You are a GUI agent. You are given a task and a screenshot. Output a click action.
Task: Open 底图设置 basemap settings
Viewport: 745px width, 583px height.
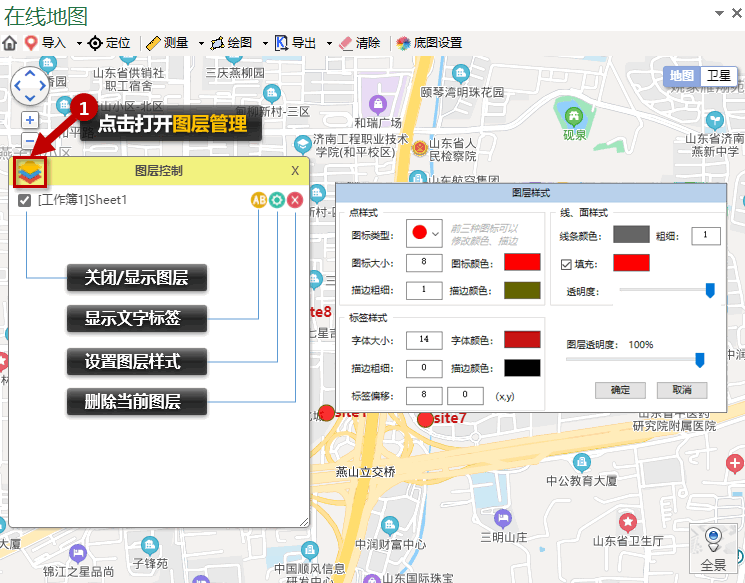pyautogui.click(x=429, y=43)
